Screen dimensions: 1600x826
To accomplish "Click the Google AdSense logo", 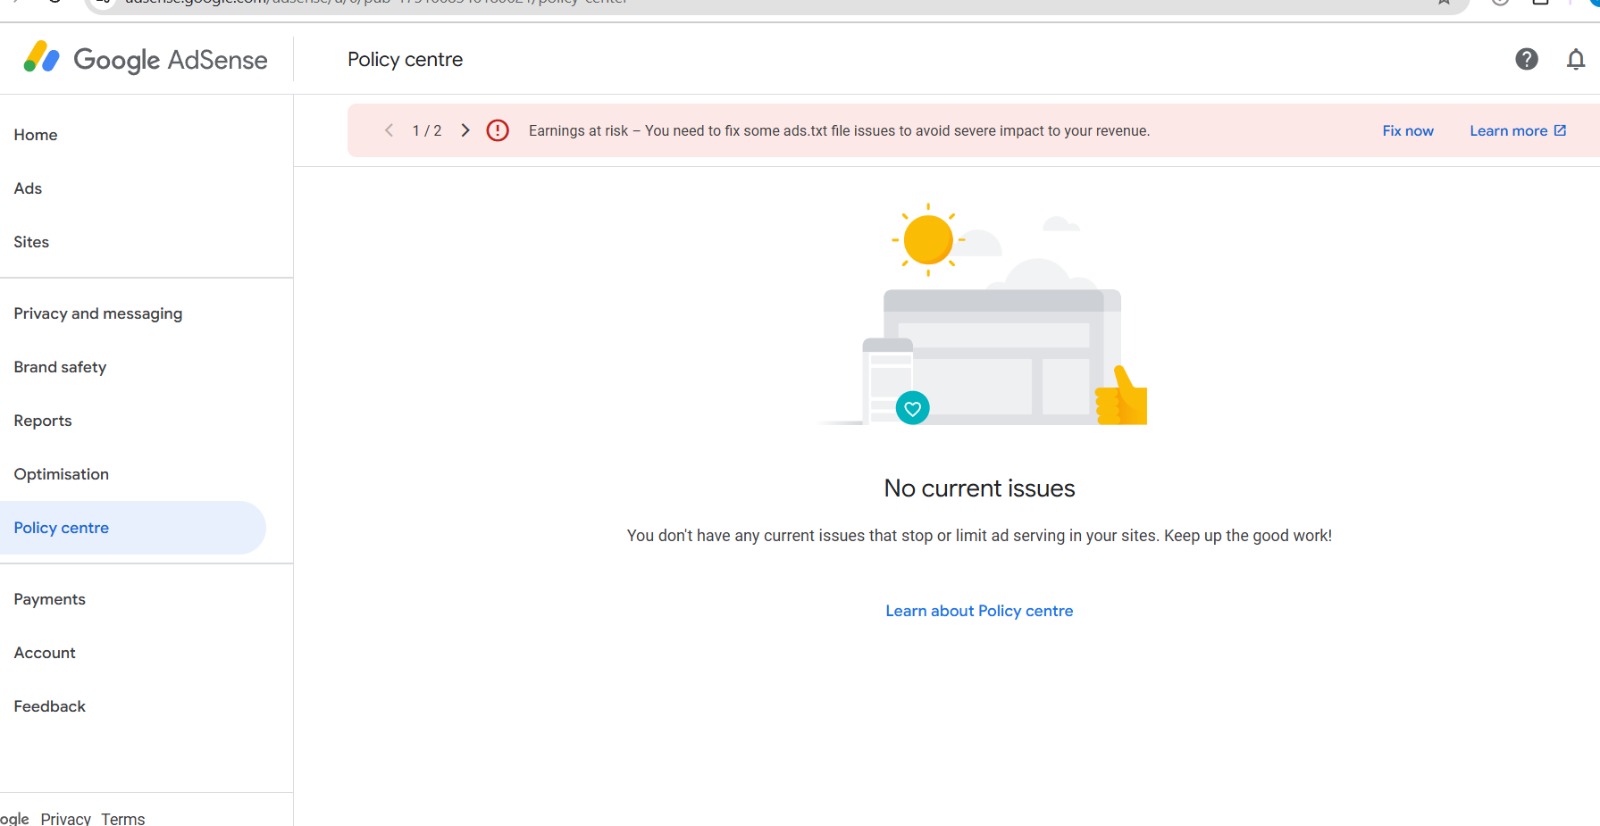I will coord(146,59).
